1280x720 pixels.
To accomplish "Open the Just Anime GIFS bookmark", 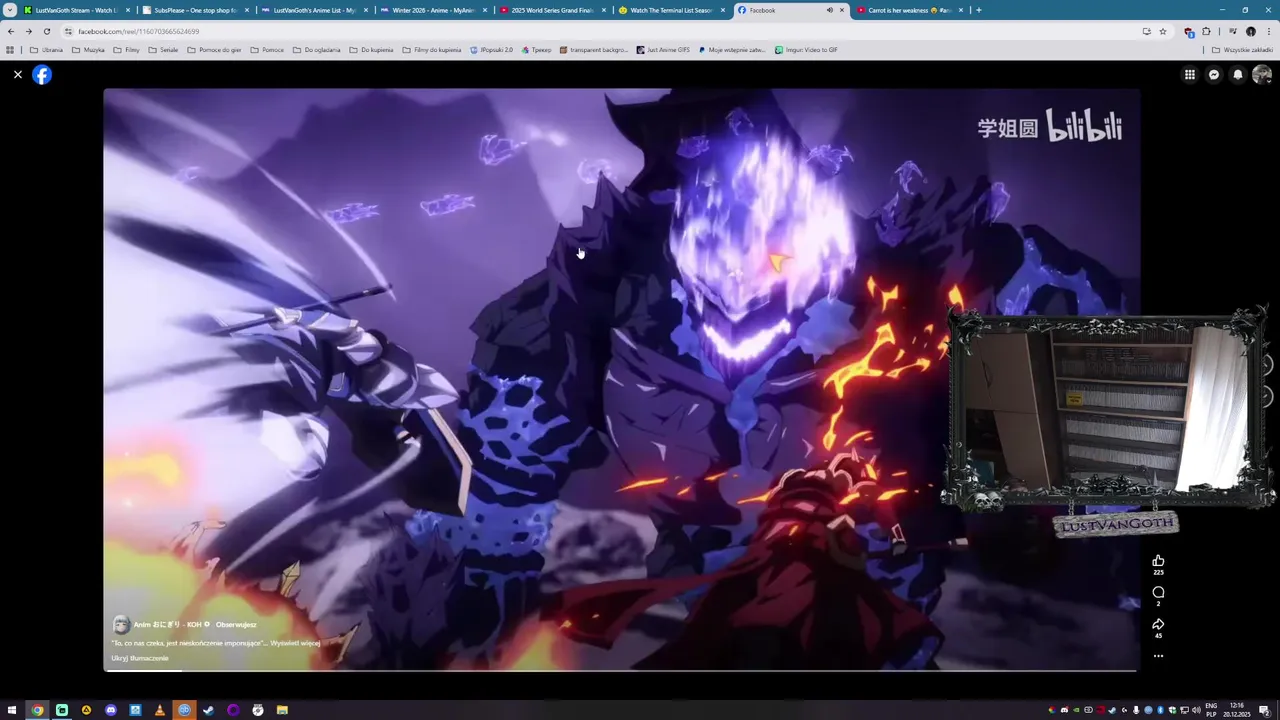I will [x=663, y=49].
